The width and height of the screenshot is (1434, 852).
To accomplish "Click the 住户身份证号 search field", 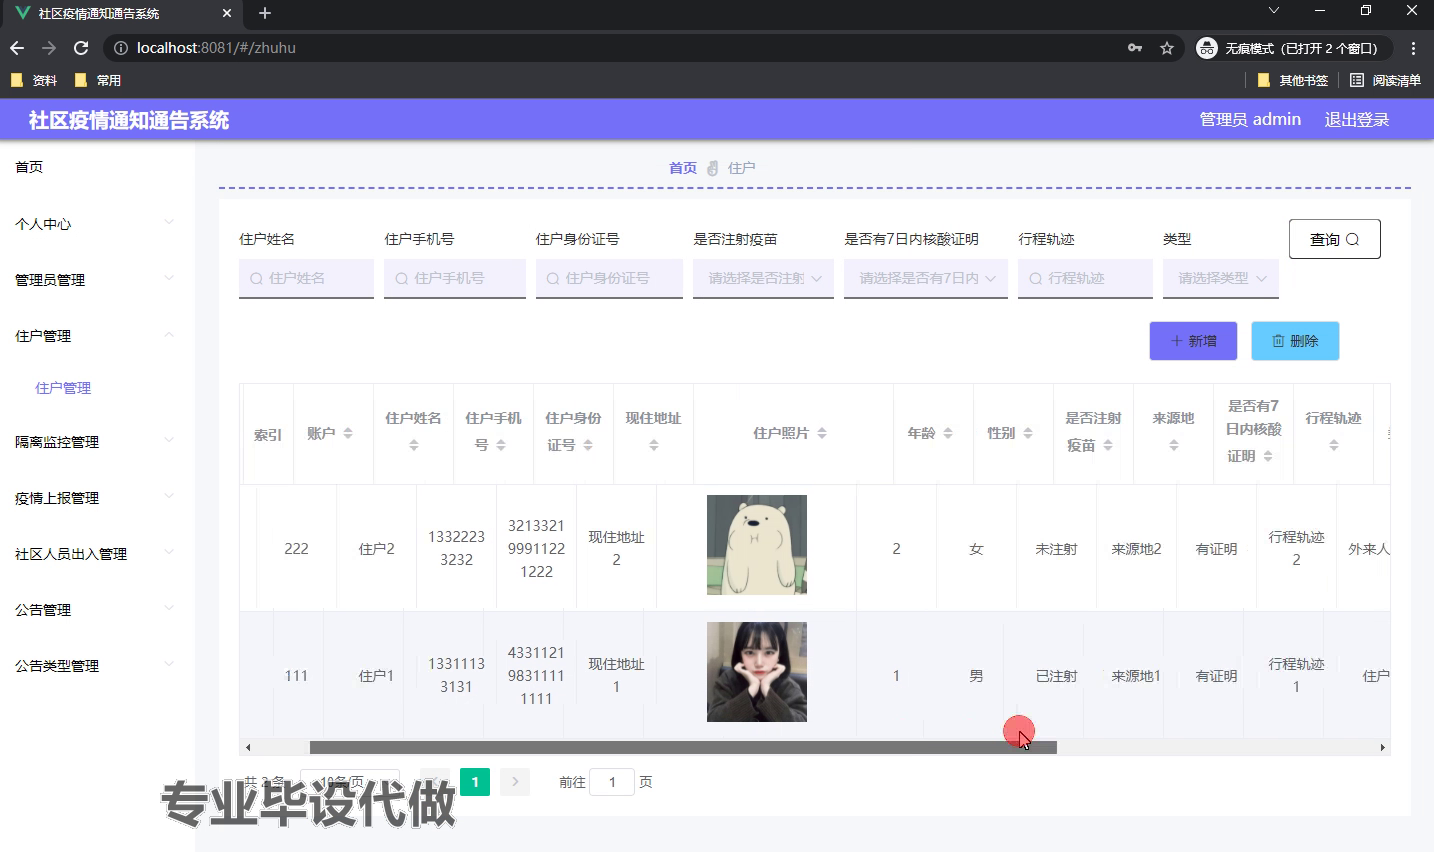I will click(609, 278).
